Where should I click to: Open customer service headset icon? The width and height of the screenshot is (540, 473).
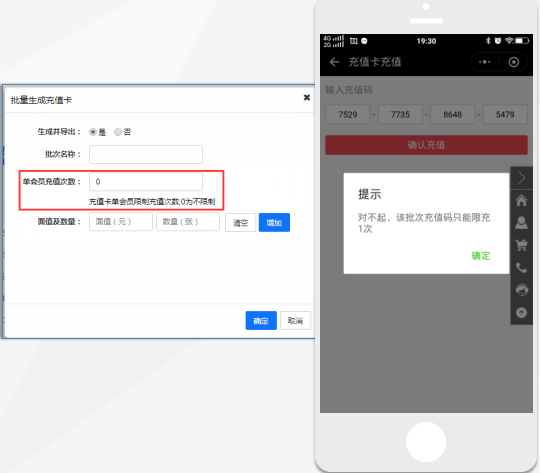pos(521,290)
